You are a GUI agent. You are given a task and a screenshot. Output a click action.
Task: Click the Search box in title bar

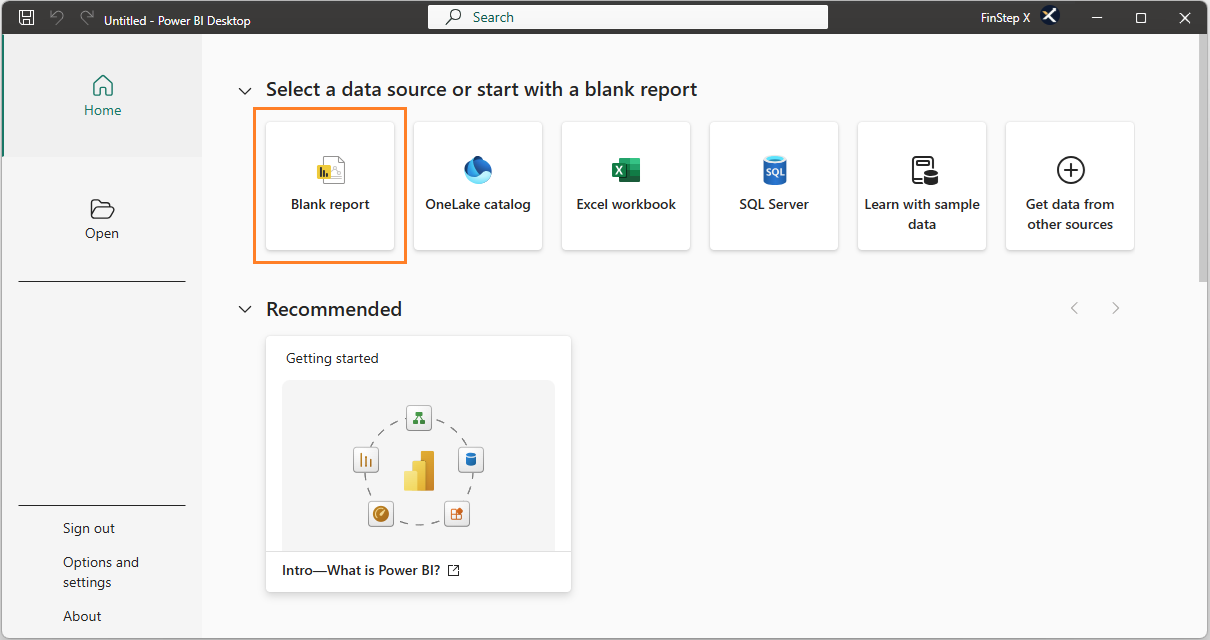628,17
